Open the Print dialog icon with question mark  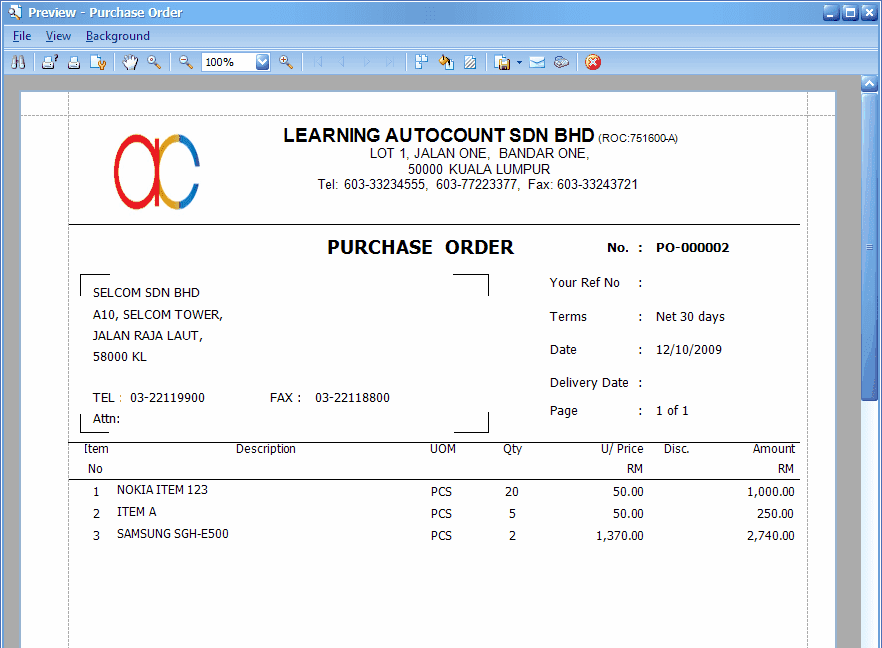[50, 62]
